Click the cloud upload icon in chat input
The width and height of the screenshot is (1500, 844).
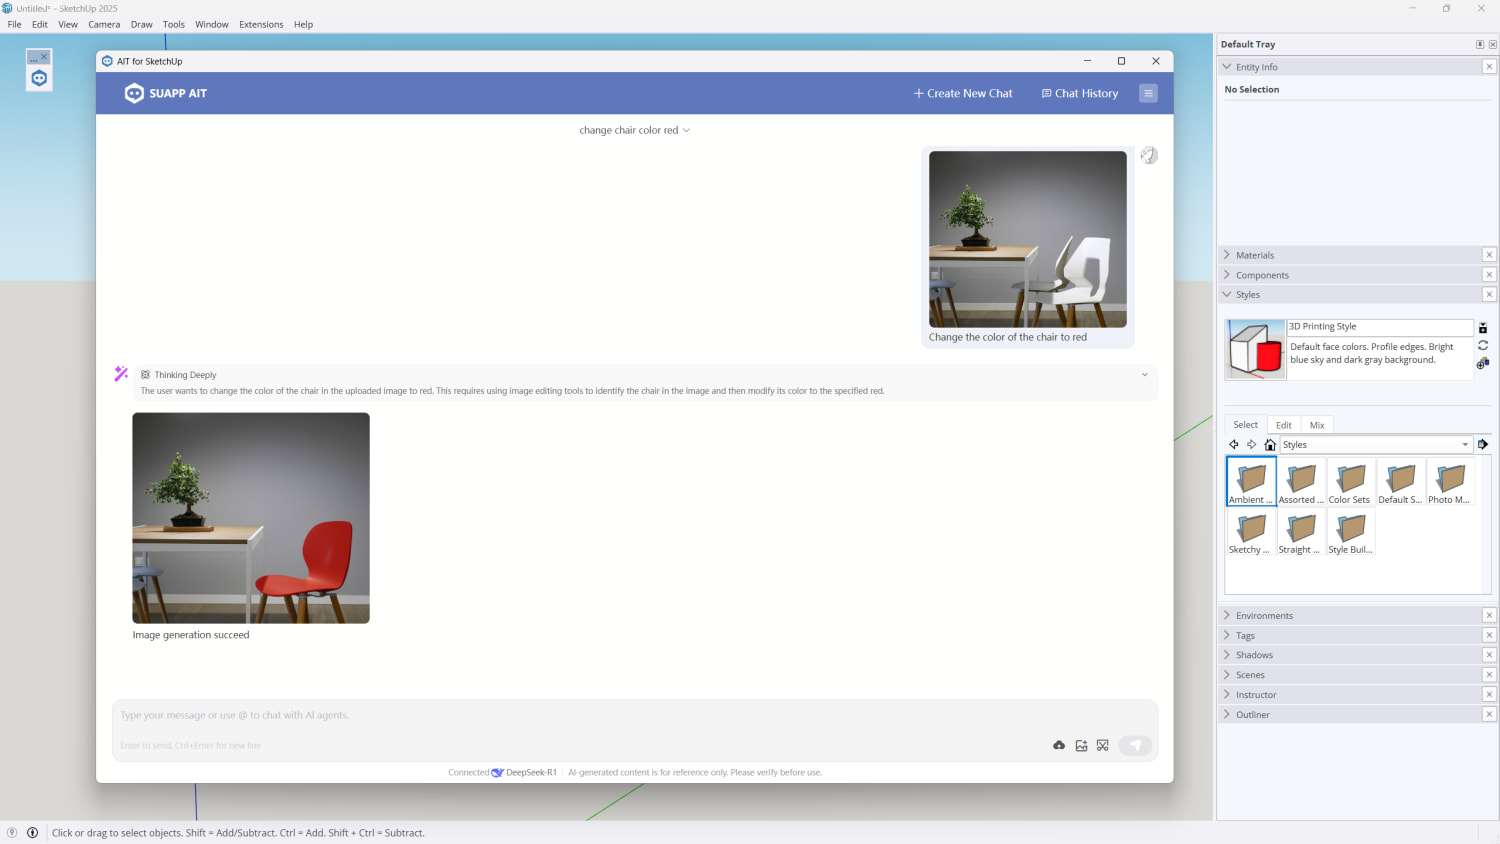(x=1059, y=745)
